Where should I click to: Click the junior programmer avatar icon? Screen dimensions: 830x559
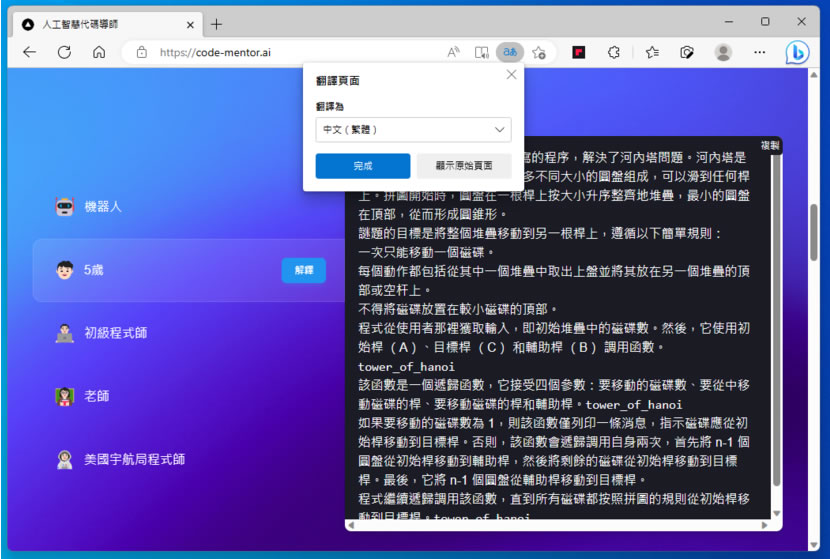pyautogui.click(x=65, y=333)
